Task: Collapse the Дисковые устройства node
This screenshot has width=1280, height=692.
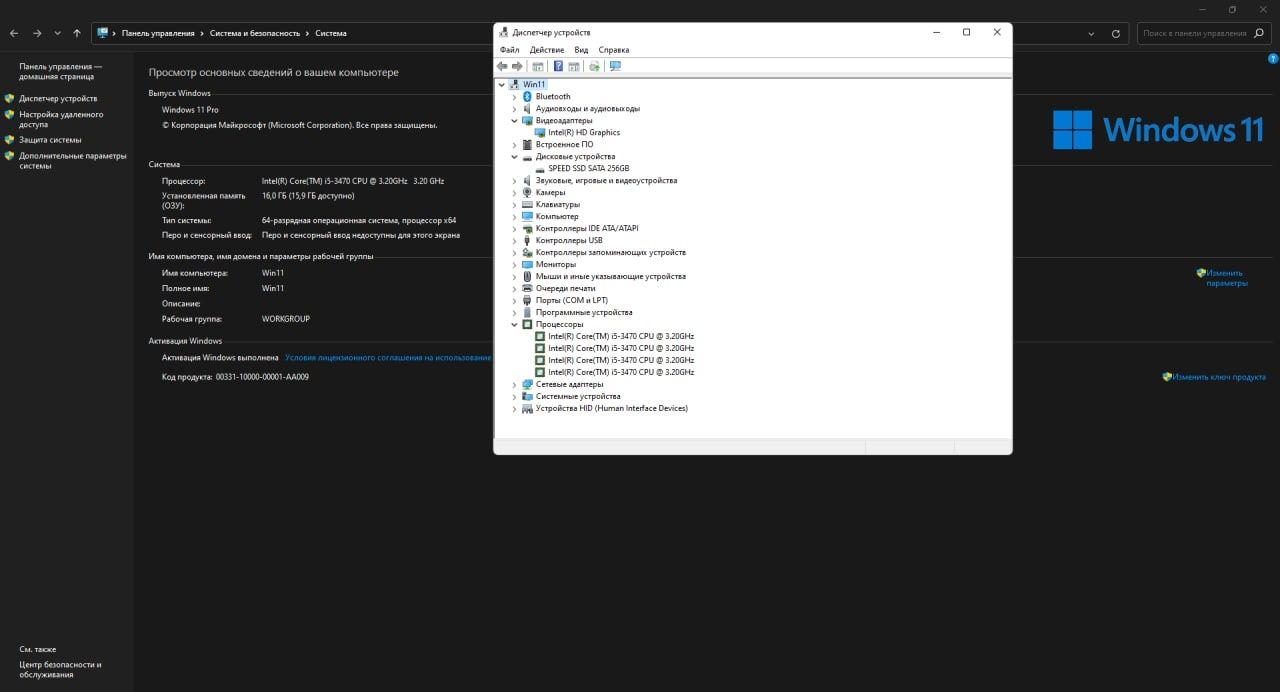Action: tap(515, 156)
